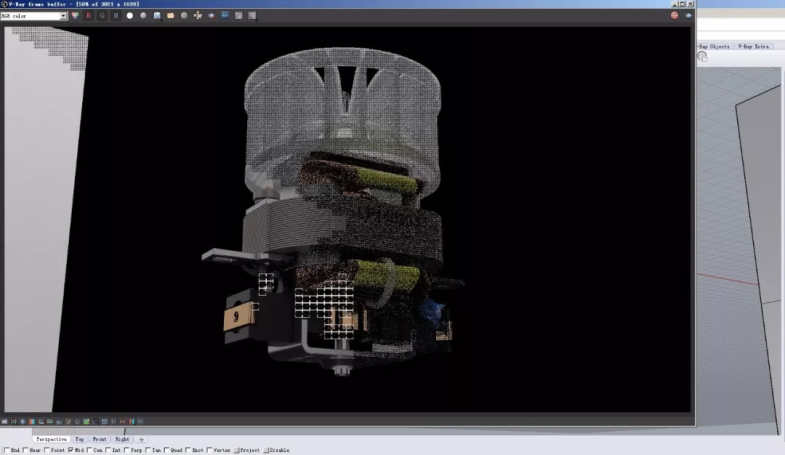Click the red stop rendering icon

[674, 16]
